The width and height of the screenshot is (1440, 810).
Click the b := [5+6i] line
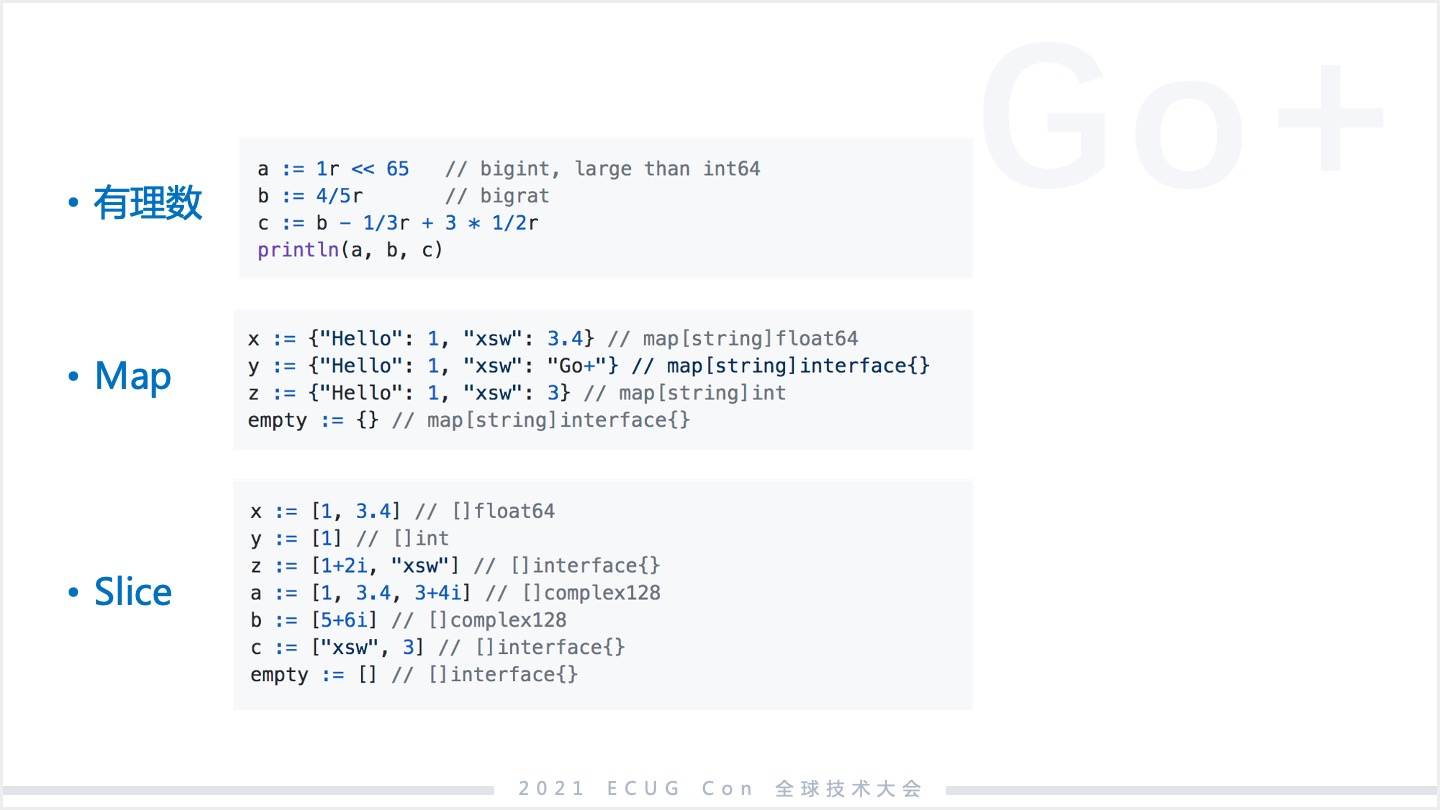pos(408,620)
